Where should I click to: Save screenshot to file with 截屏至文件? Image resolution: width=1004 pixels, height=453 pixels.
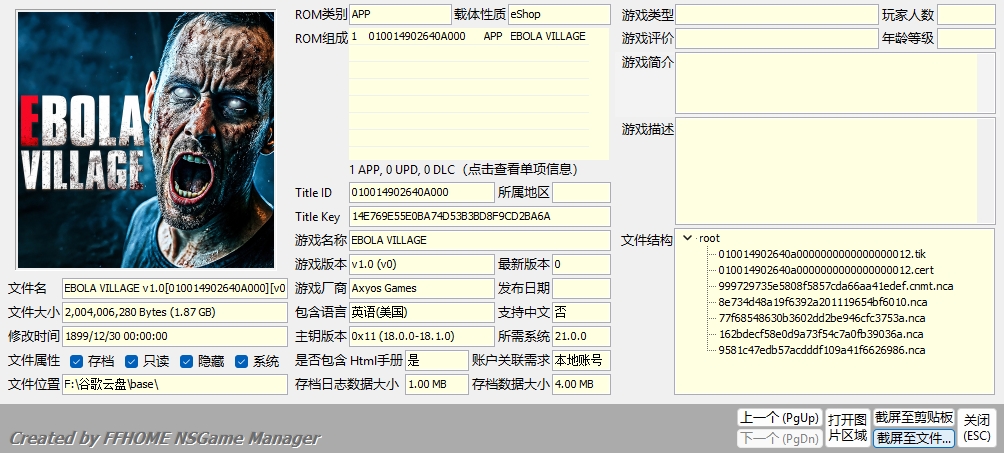pyautogui.click(x=913, y=438)
